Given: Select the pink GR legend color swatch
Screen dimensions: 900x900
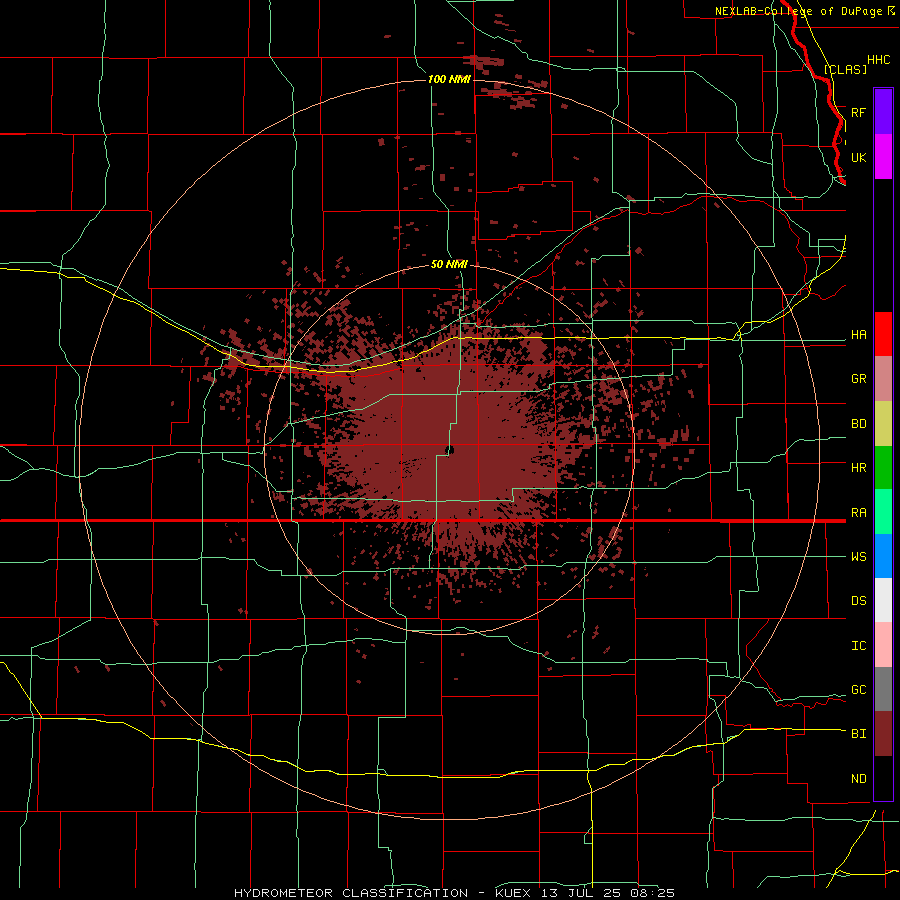Looking at the screenshot, I should [883, 379].
